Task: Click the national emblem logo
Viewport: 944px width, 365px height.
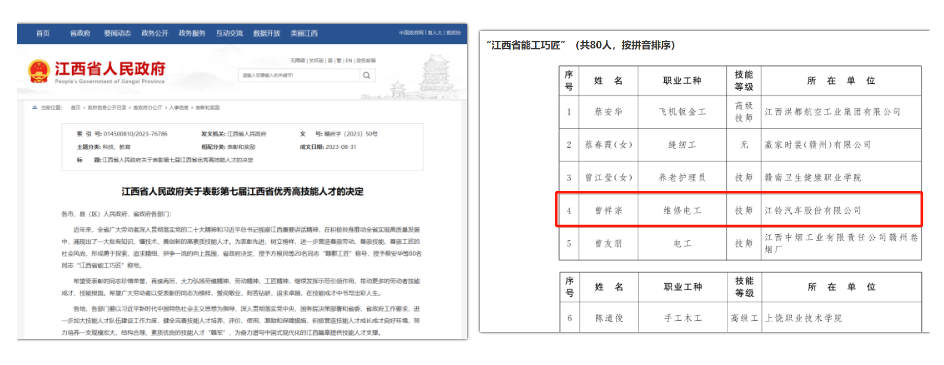Action: (x=39, y=71)
